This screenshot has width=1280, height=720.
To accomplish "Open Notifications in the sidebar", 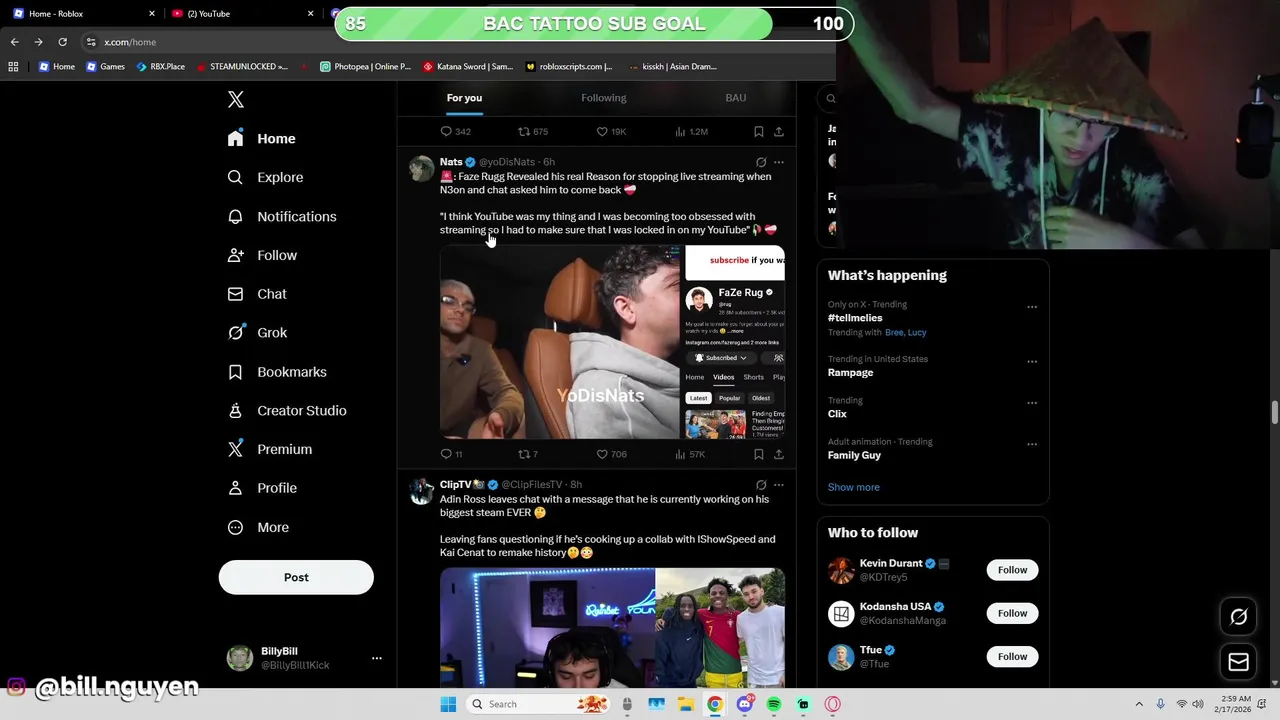I will (x=282, y=216).
